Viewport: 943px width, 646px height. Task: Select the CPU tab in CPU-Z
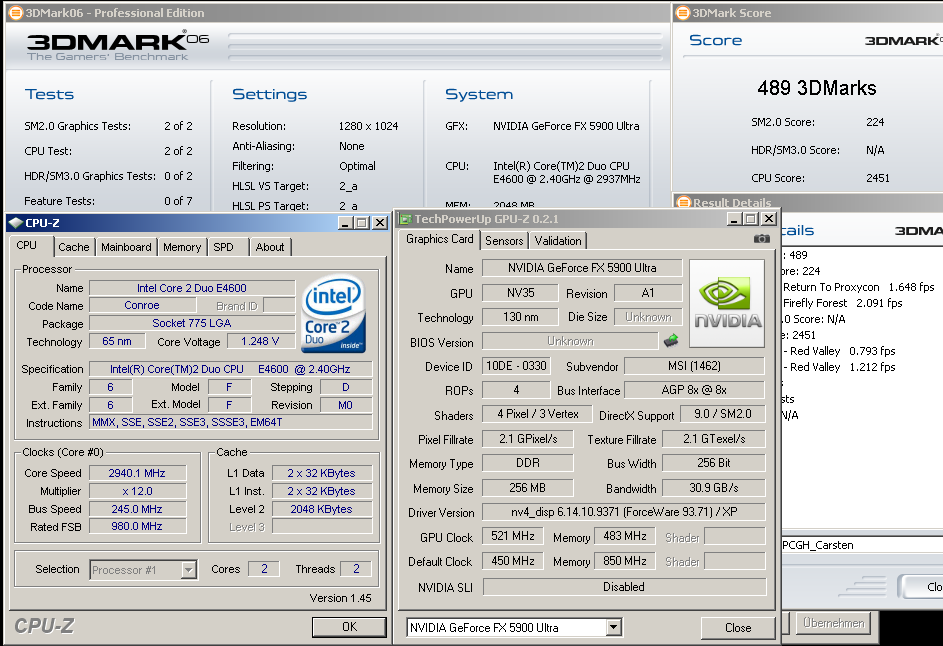coord(26,245)
